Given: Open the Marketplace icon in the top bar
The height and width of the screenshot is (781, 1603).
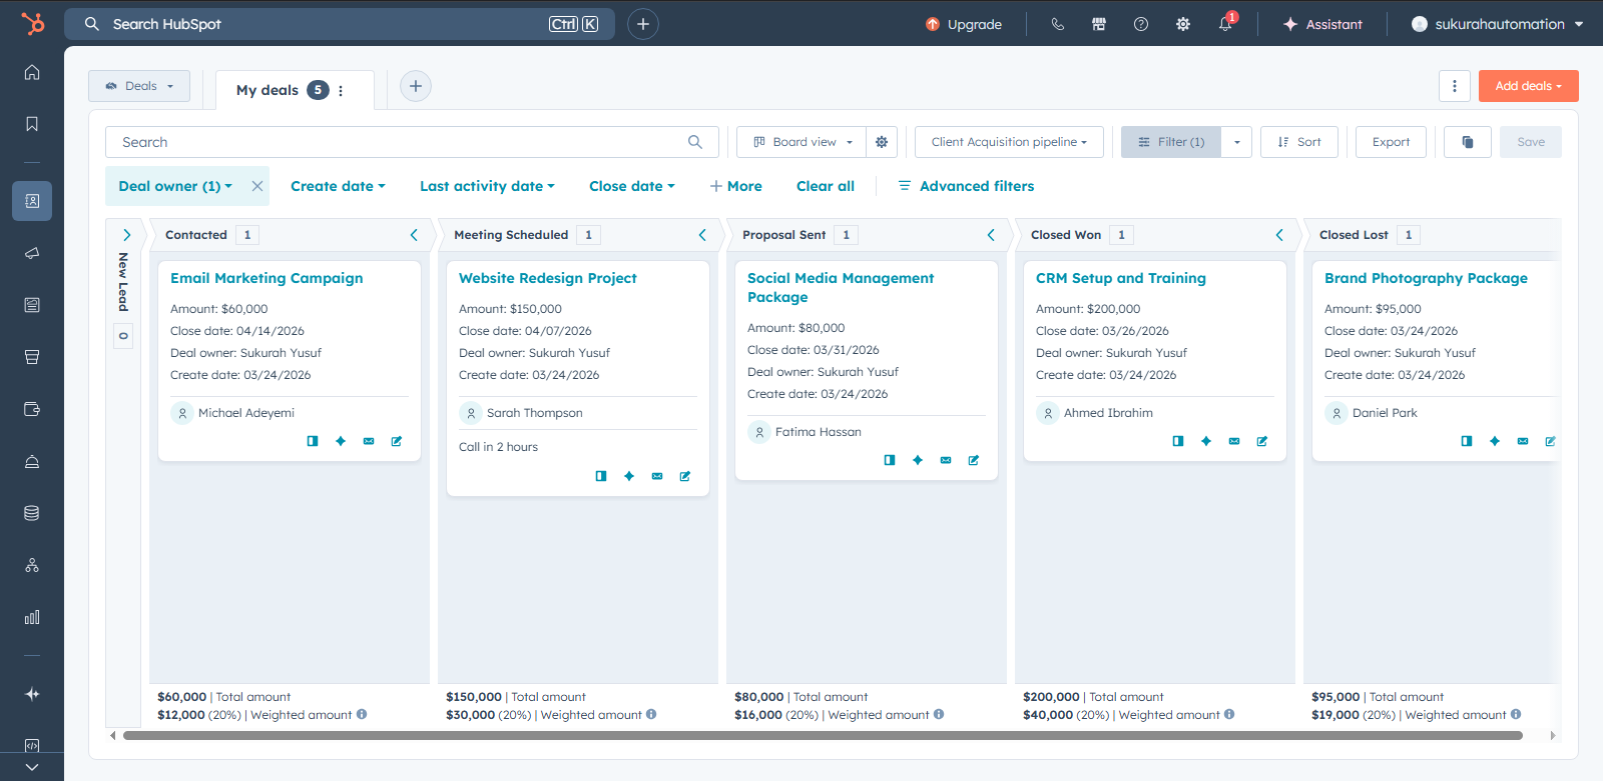Looking at the screenshot, I should click(x=1099, y=24).
